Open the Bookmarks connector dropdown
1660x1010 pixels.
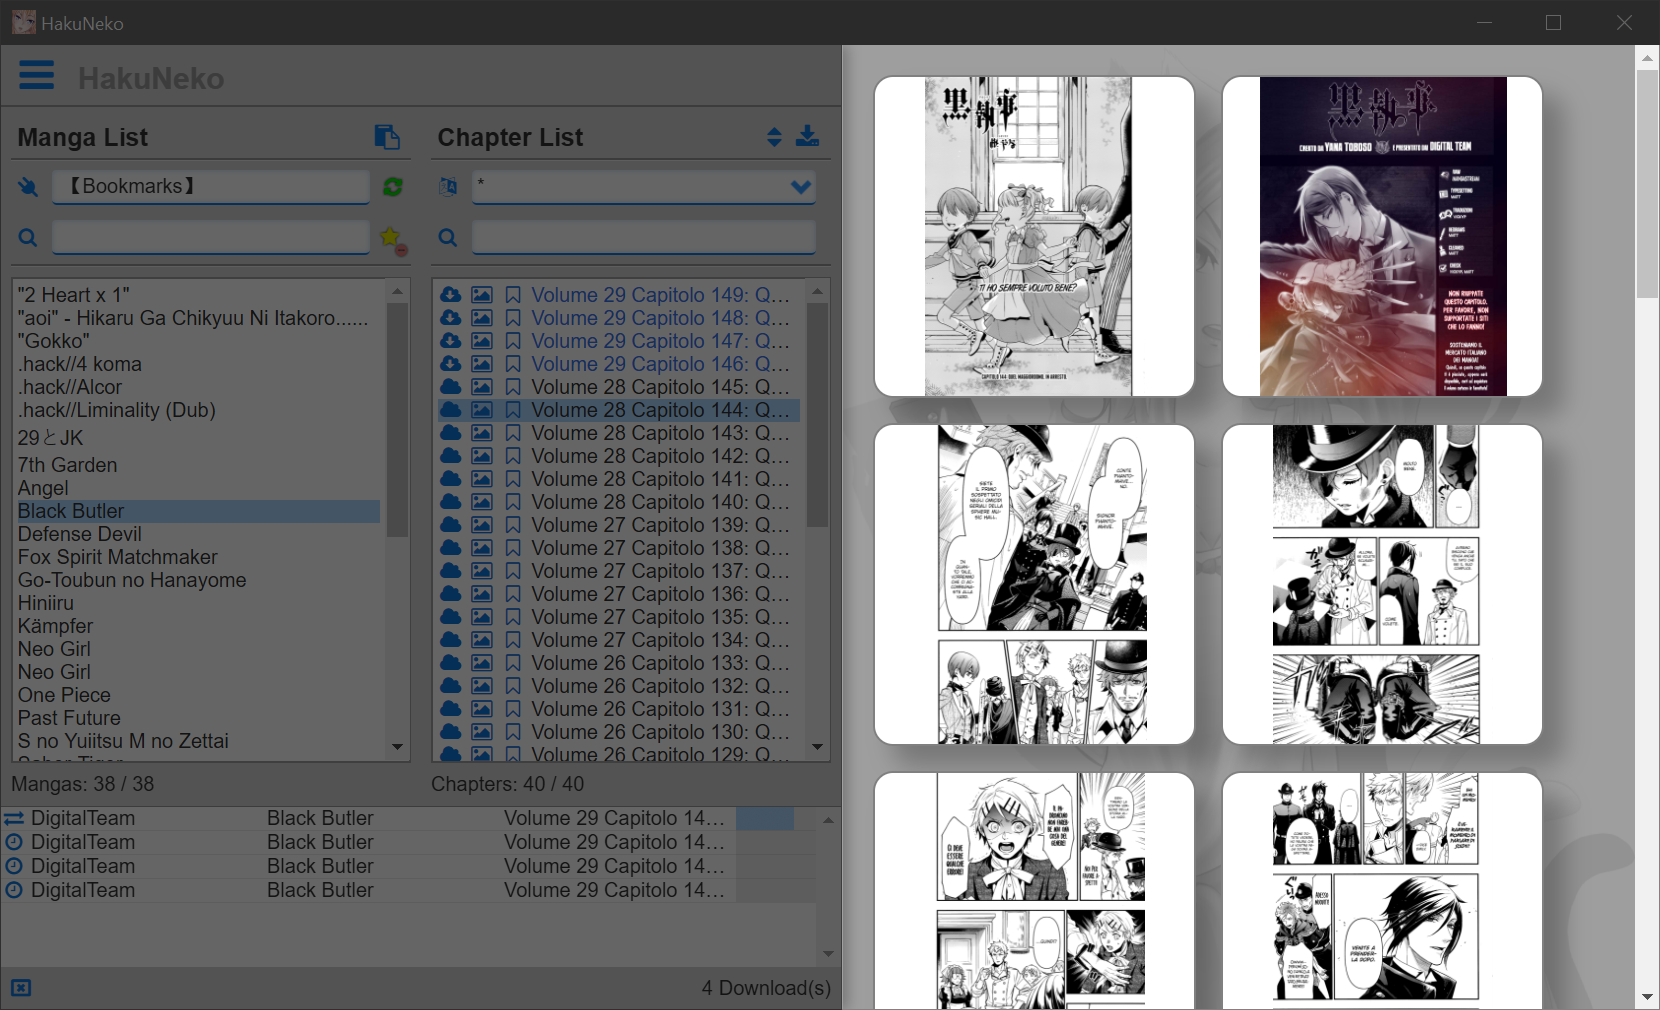pyautogui.click(x=211, y=187)
